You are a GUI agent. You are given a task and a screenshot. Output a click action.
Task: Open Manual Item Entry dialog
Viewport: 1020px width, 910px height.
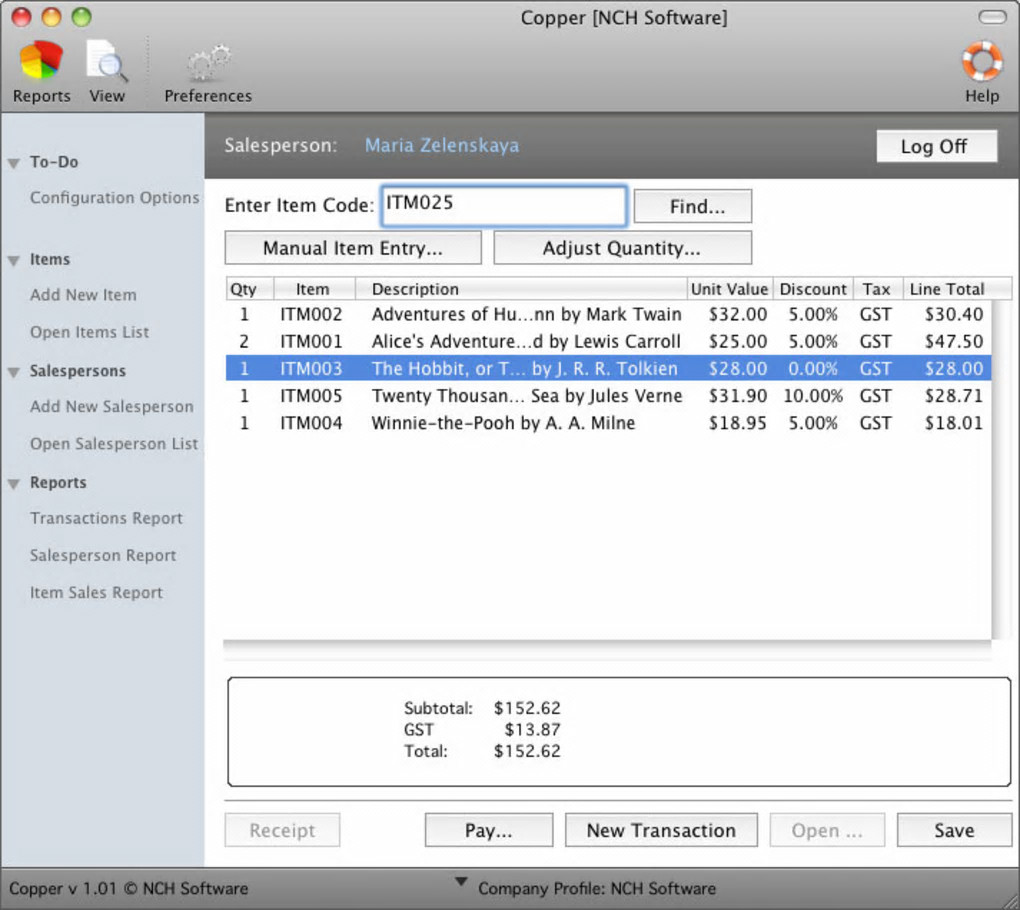(353, 248)
